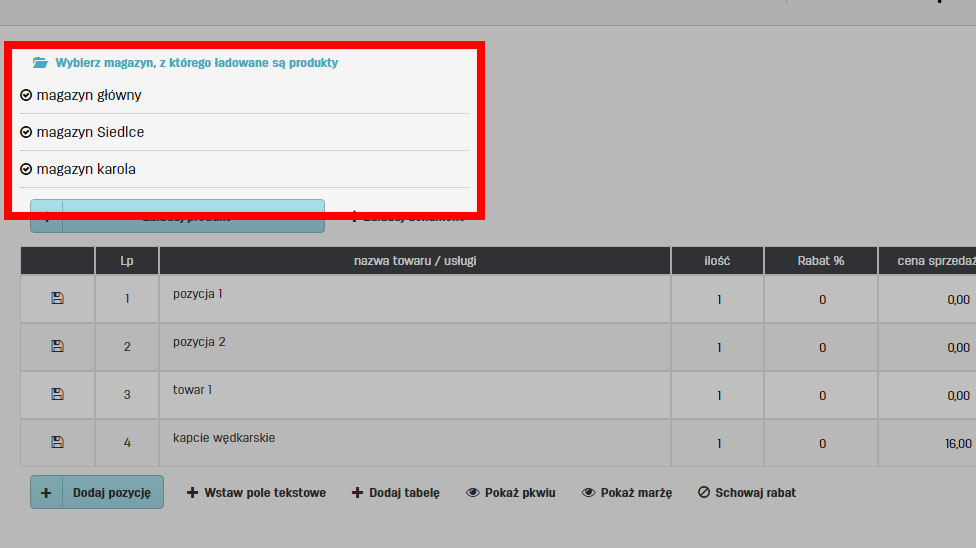Click check-circle icon beside magazyn główny
Image resolution: width=976 pixels, height=548 pixels.
coord(26,95)
